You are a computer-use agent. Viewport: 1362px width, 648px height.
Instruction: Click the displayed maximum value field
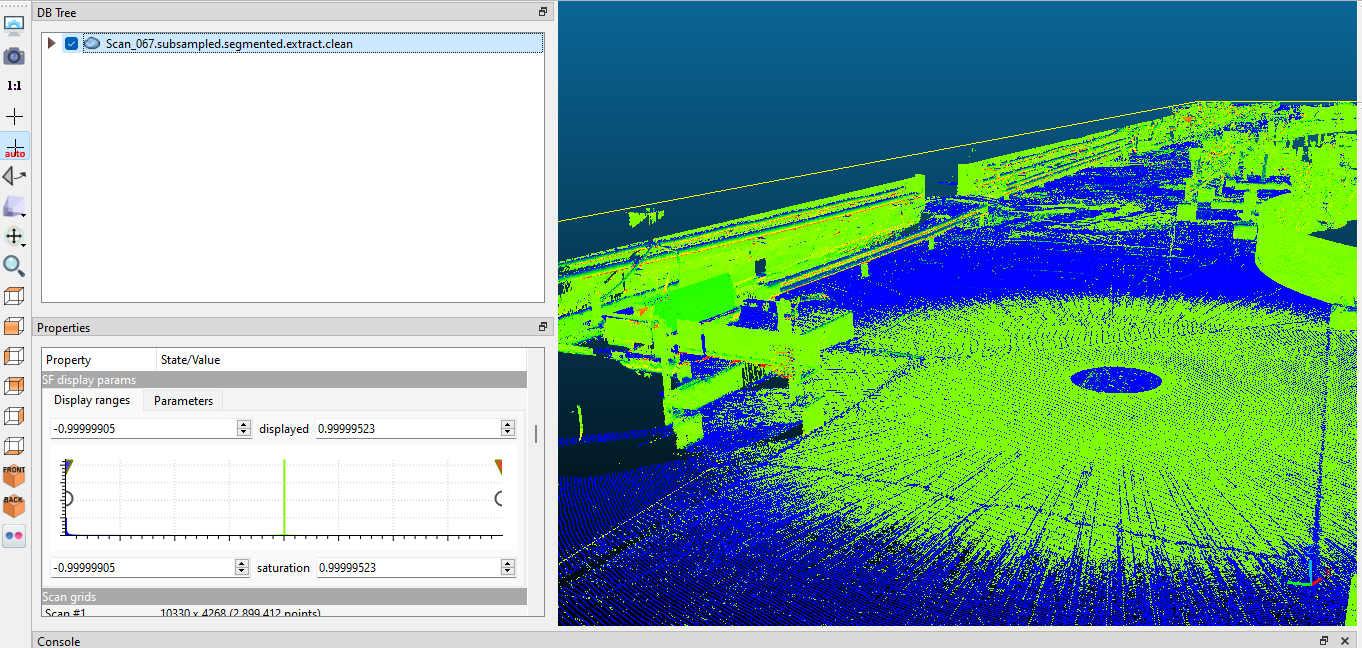[x=408, y=428]
